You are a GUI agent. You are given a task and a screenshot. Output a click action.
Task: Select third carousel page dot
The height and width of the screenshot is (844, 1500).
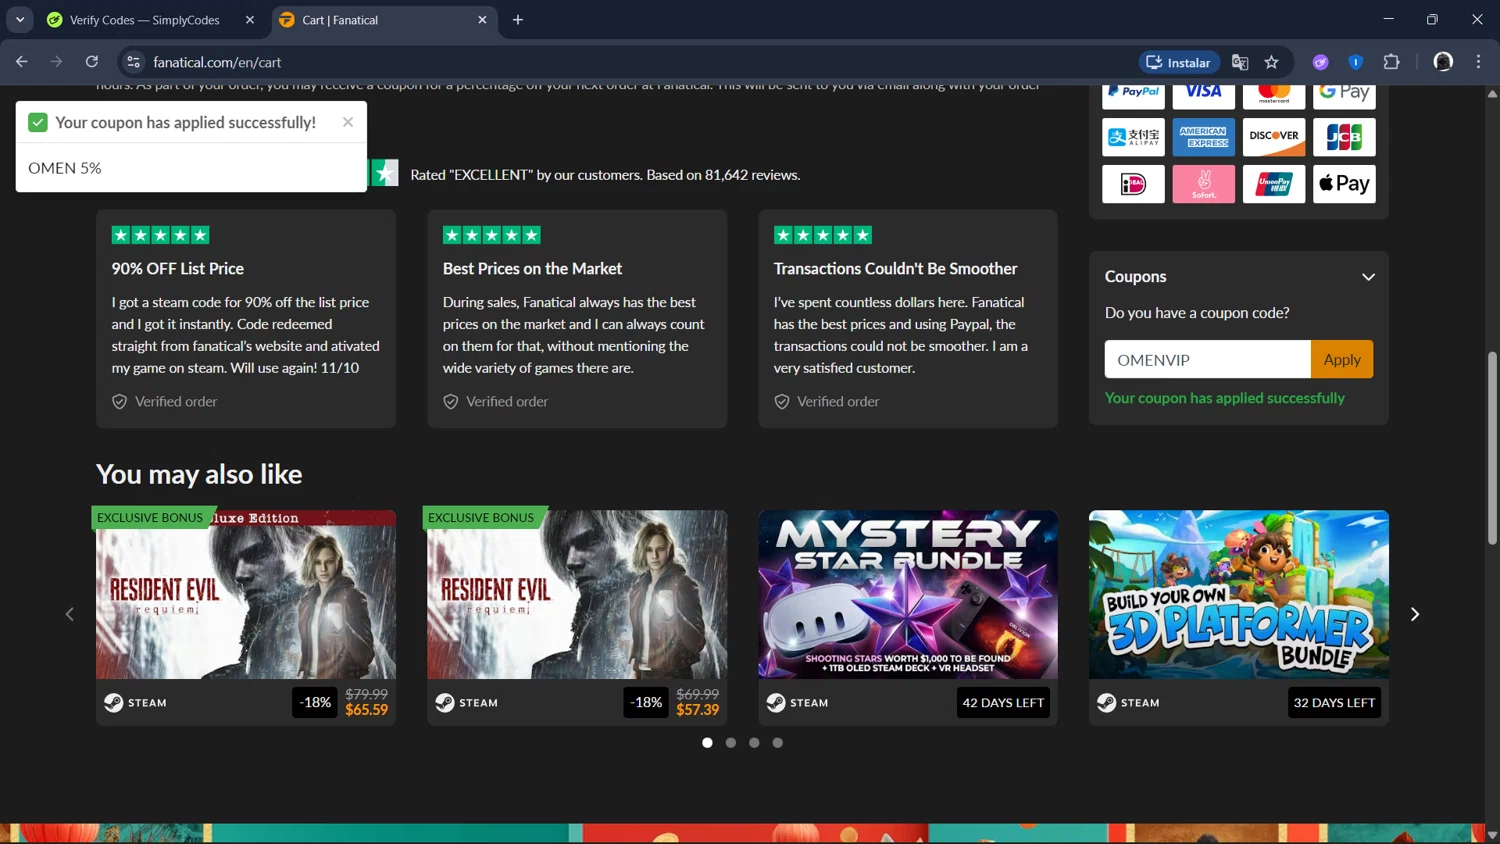click(x=754, y=743)
